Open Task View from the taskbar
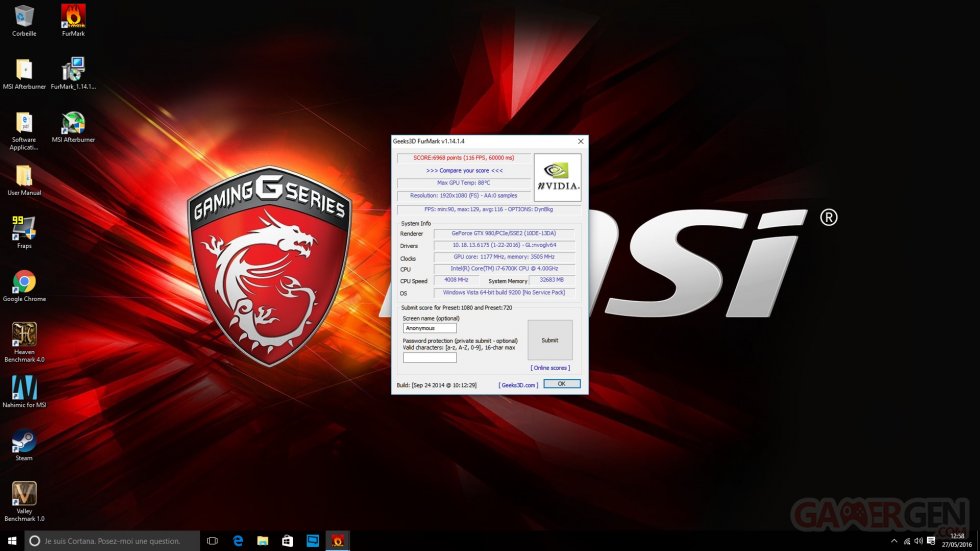980x551 pixels. coord(212,540)
